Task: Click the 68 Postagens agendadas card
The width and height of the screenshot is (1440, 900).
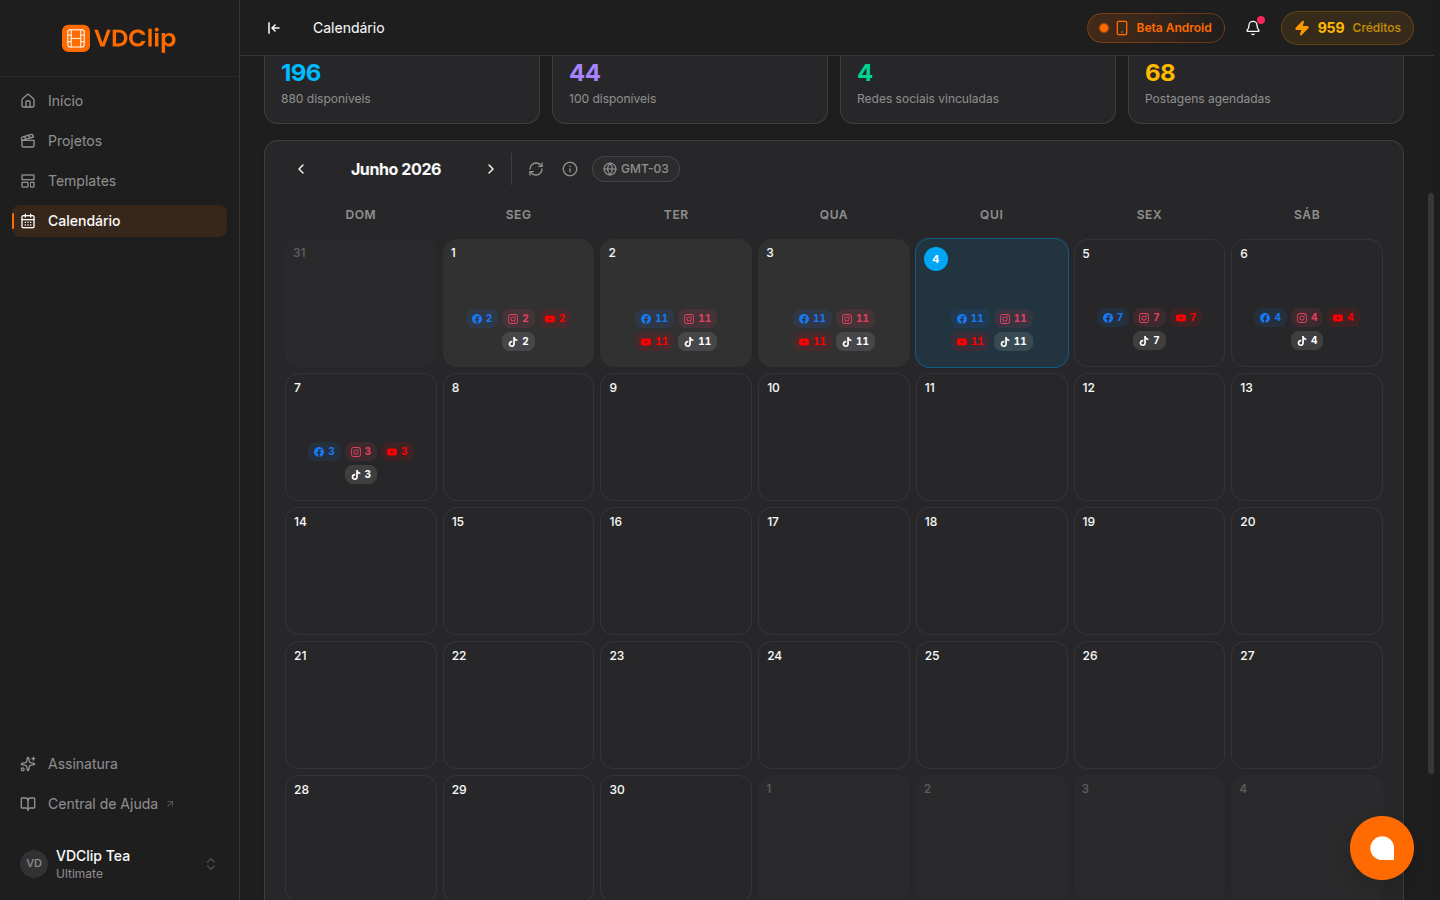Action: point(1266,89)
